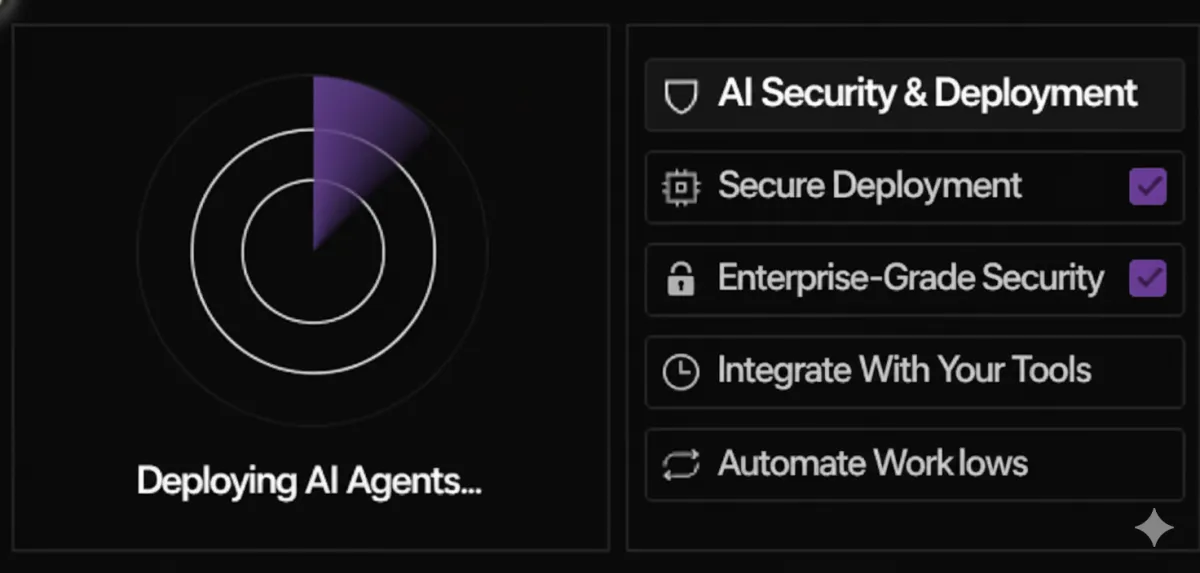Click the Deploying AI Agents status text
Viewport: 1200px width, 573px height.
(x=309, y=482)
